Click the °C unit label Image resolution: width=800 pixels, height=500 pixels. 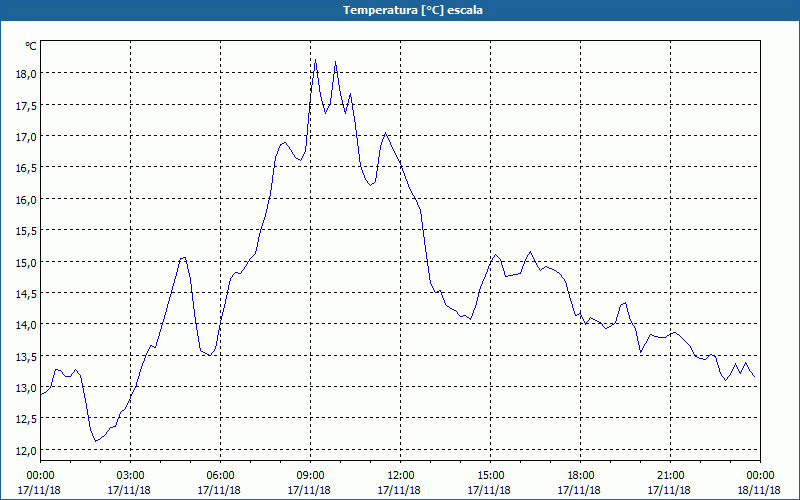31,46
